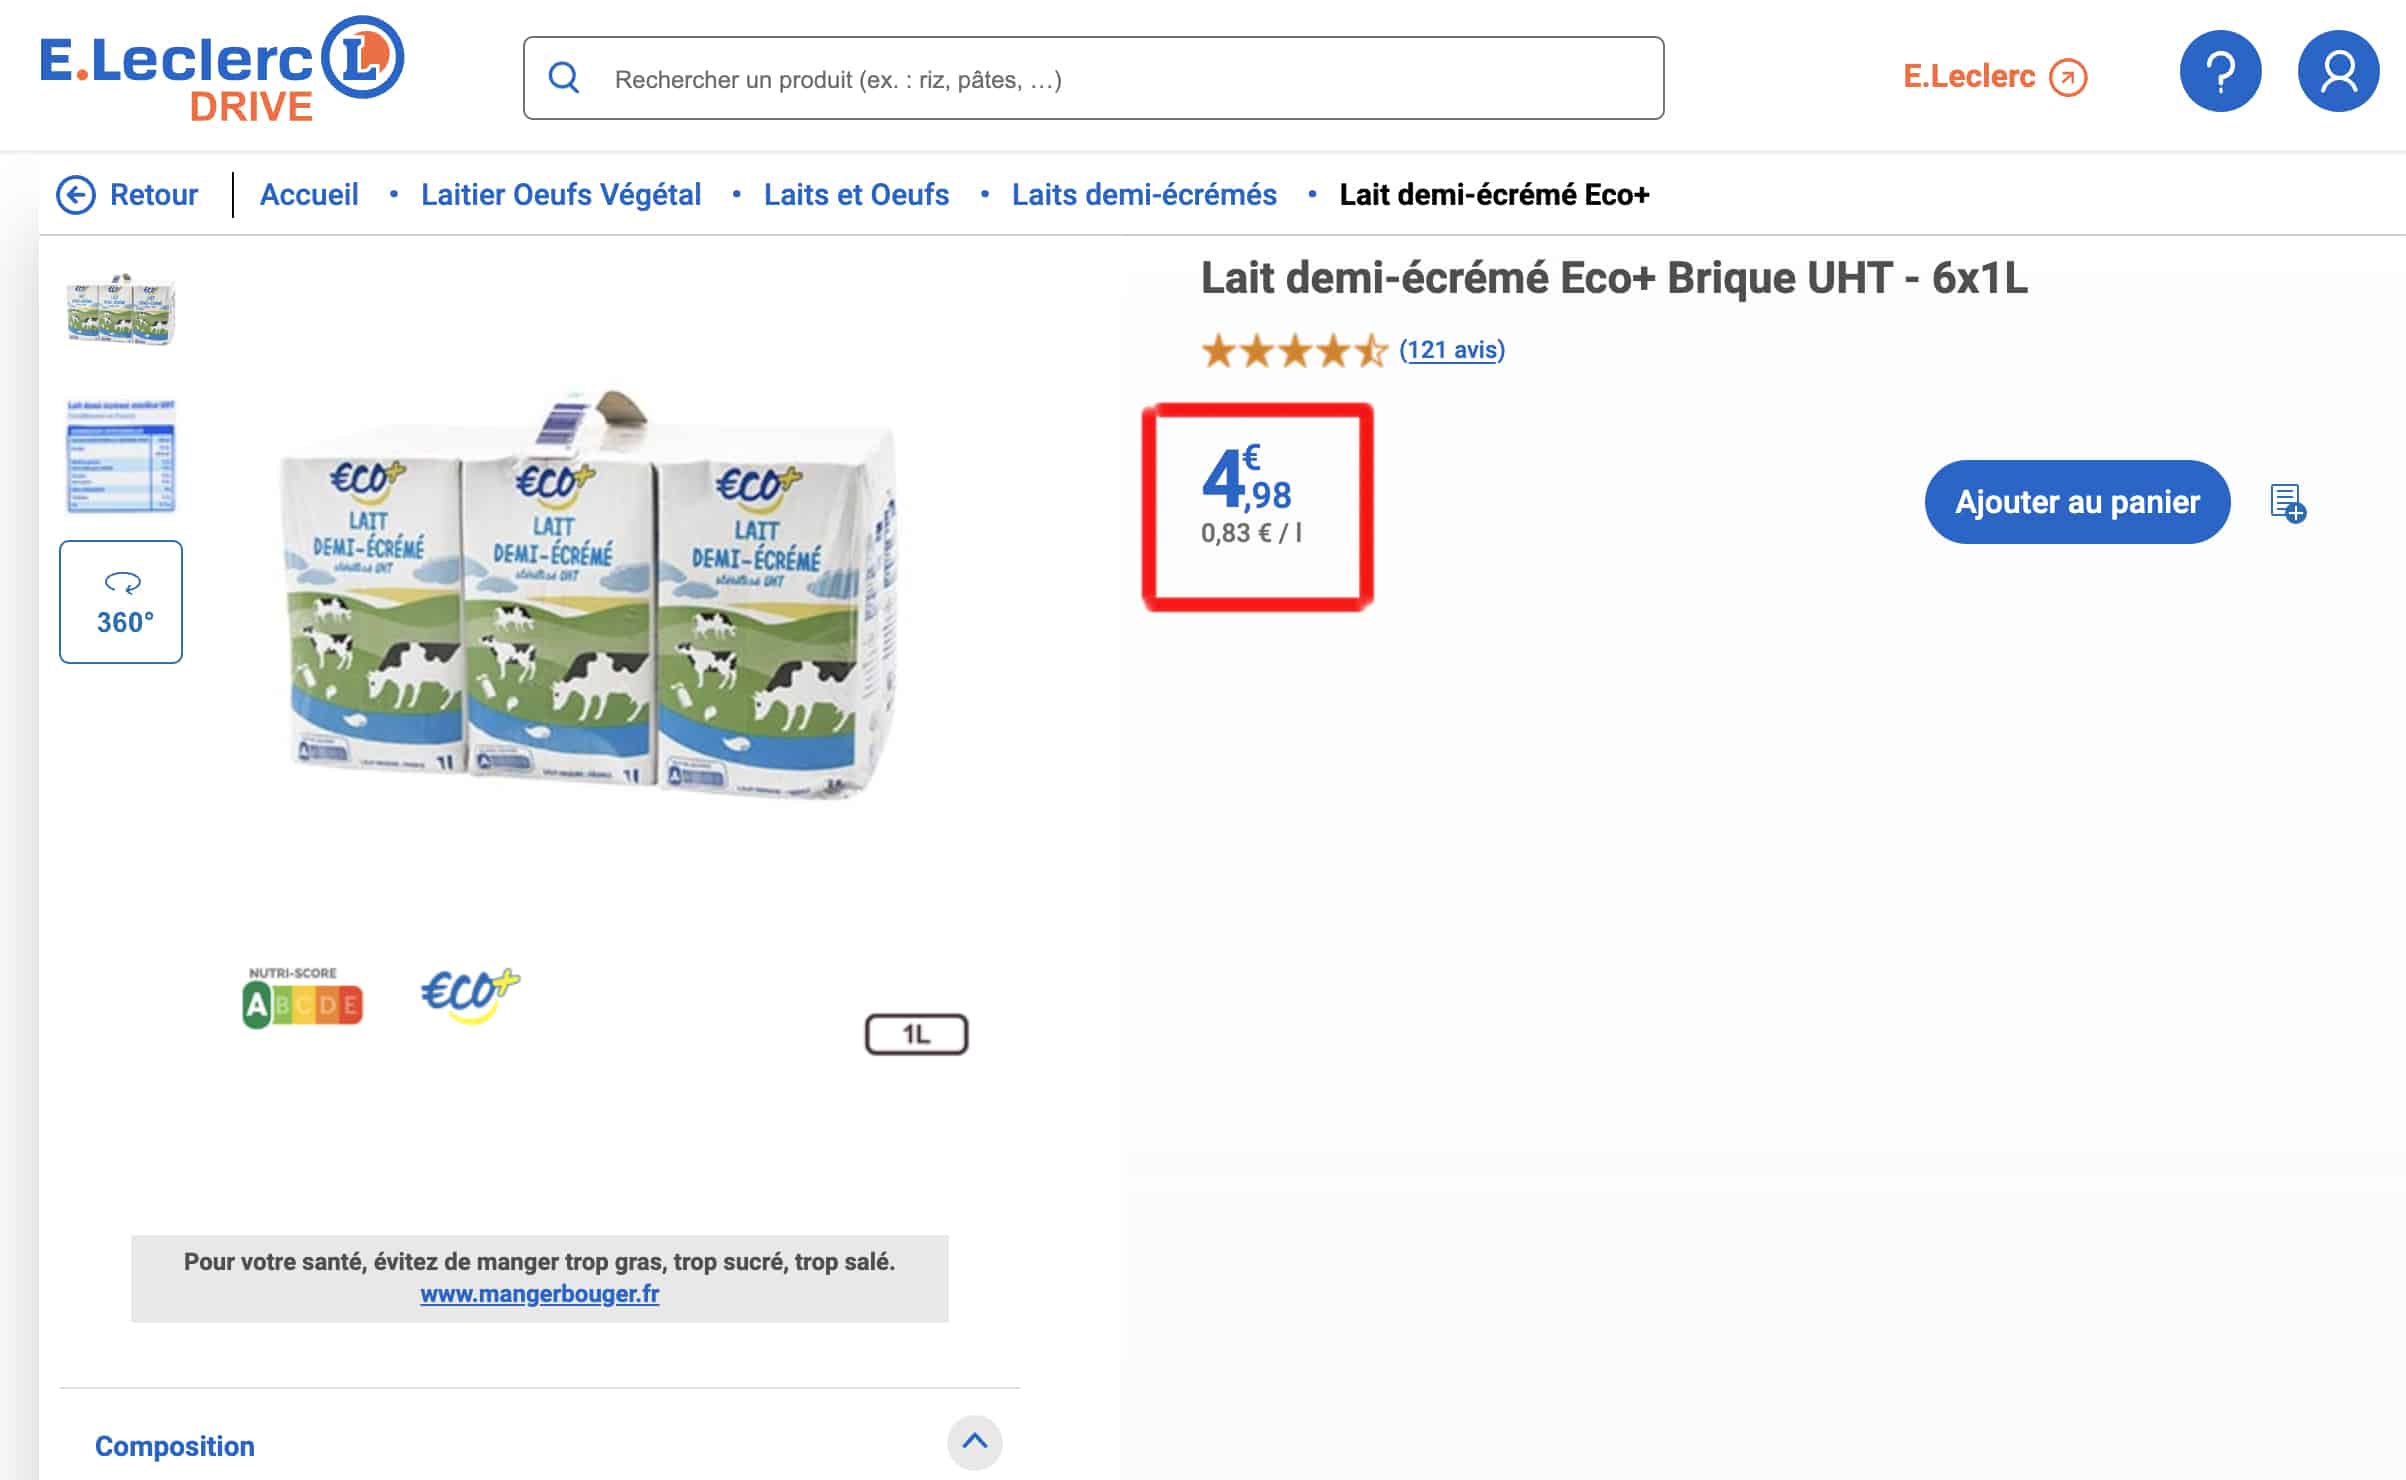Go to Accueil in breadcrumb

(x=309, y=194)
